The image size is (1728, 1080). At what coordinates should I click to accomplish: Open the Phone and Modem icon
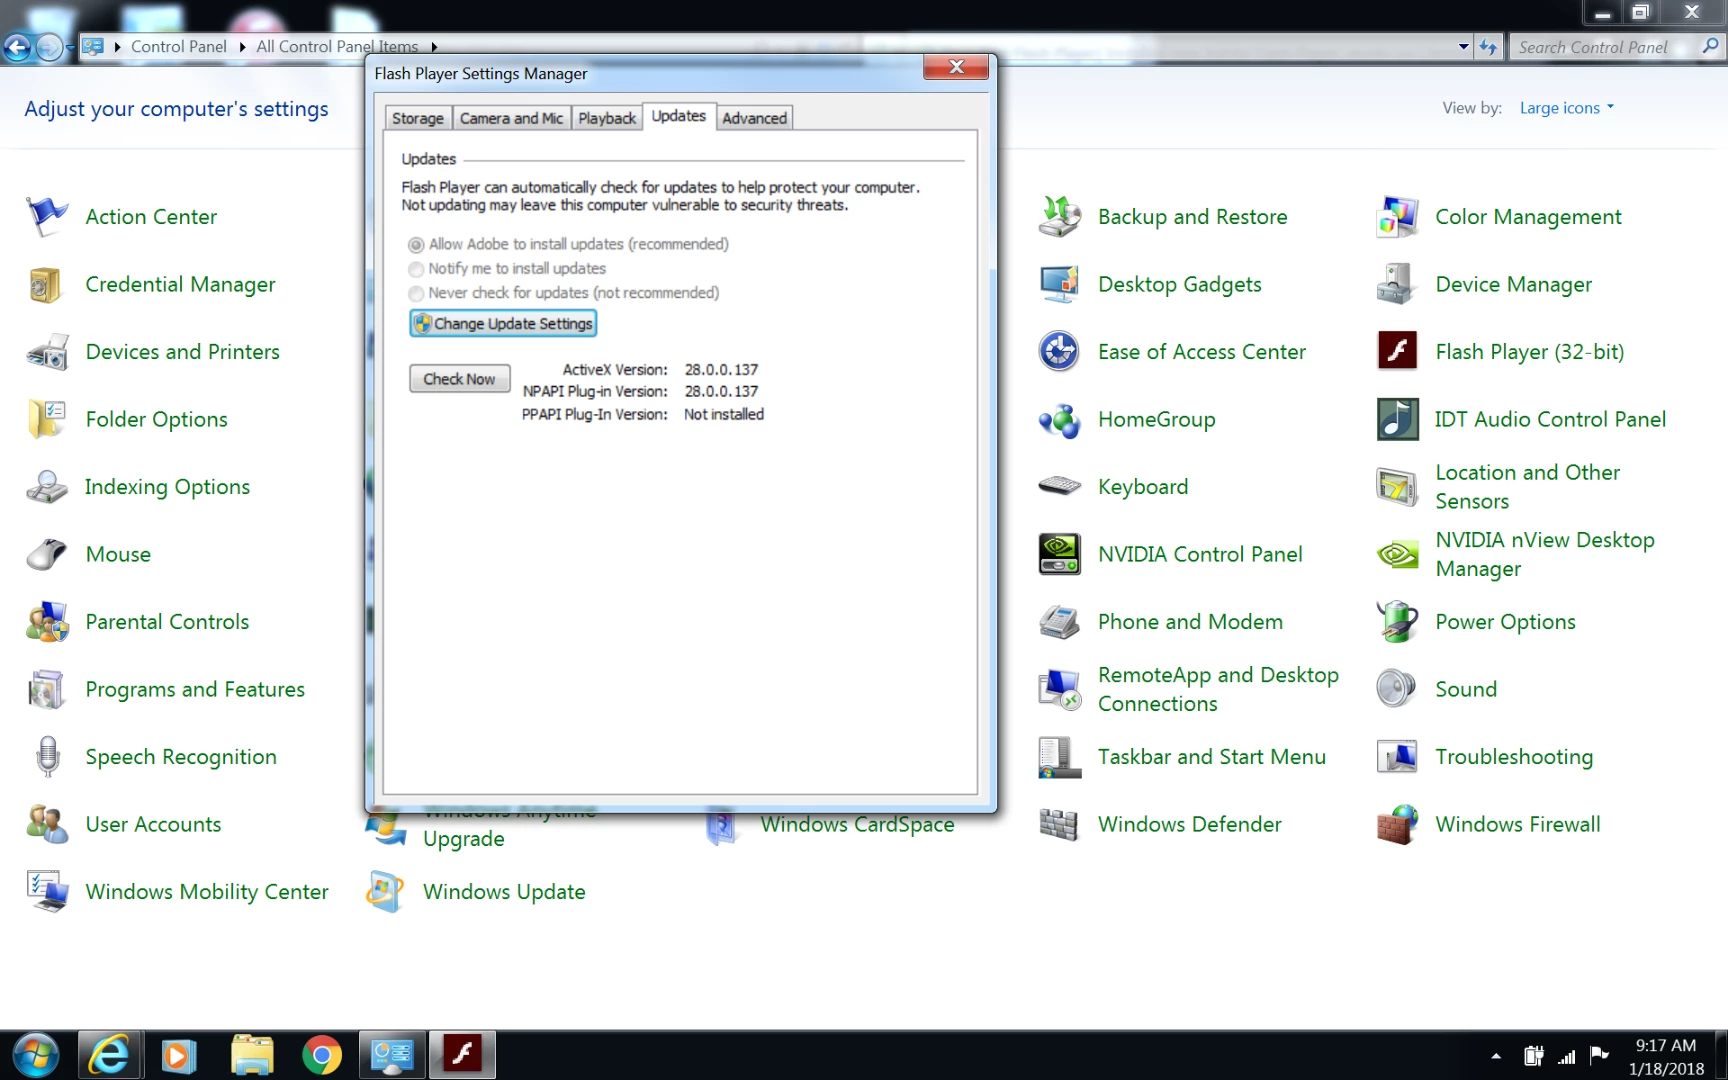point(1060,621)
